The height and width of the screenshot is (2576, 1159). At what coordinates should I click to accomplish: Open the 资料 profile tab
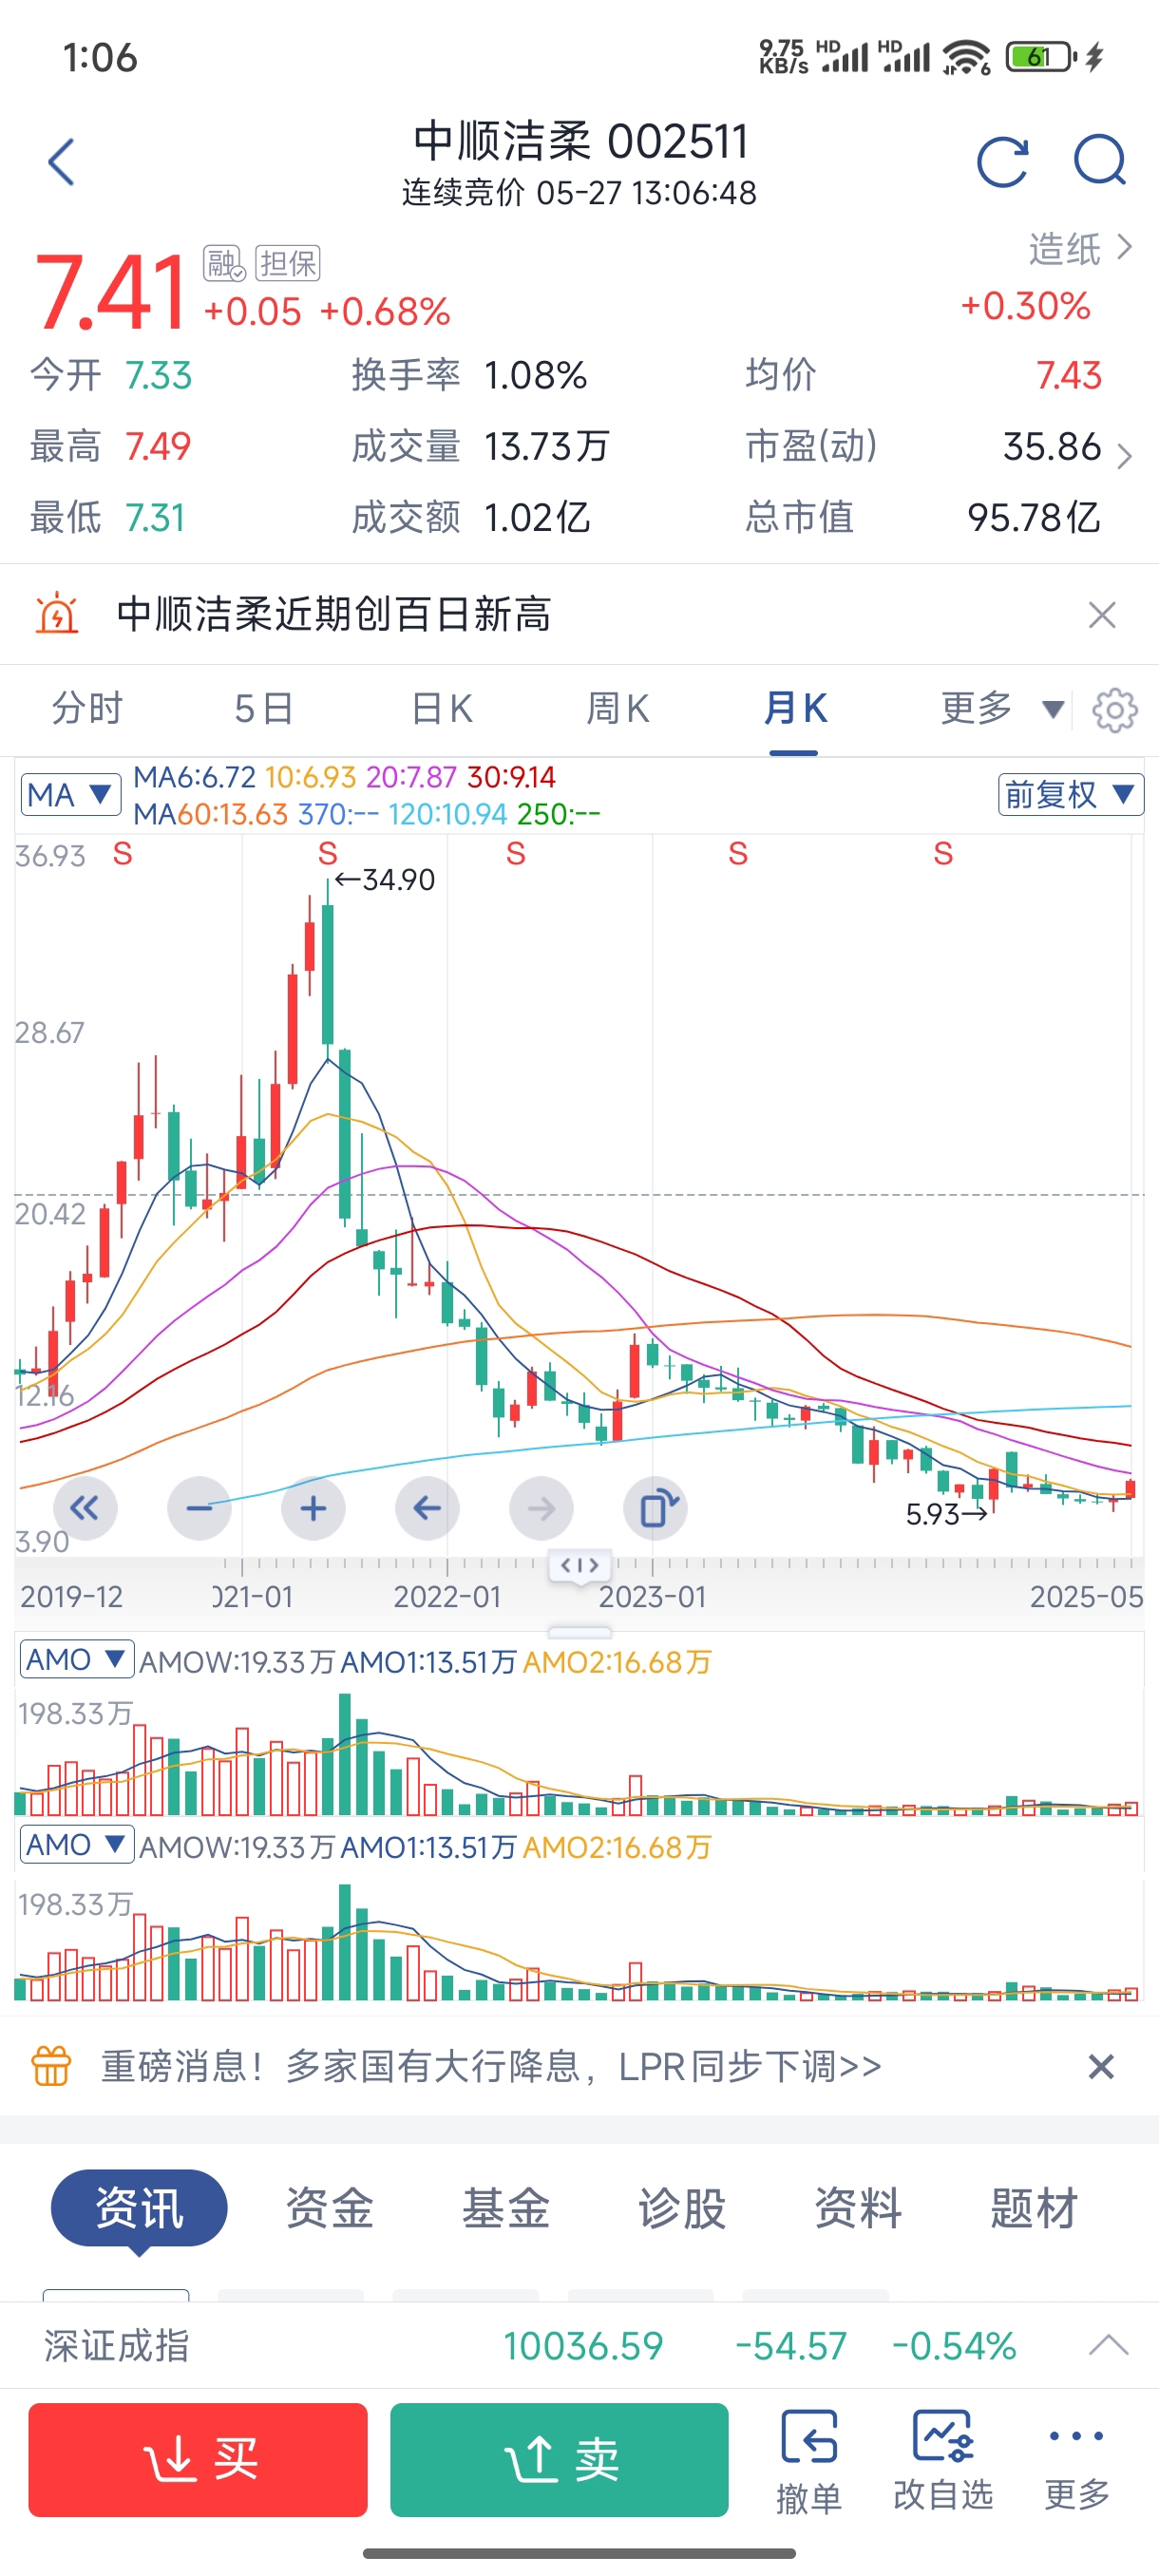[x=857, y=2207]
